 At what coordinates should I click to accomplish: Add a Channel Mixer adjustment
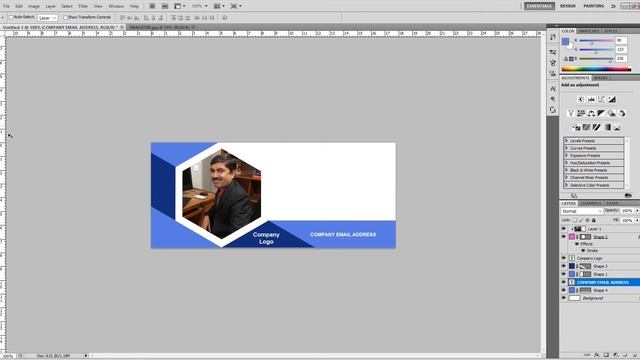[622, 113]
